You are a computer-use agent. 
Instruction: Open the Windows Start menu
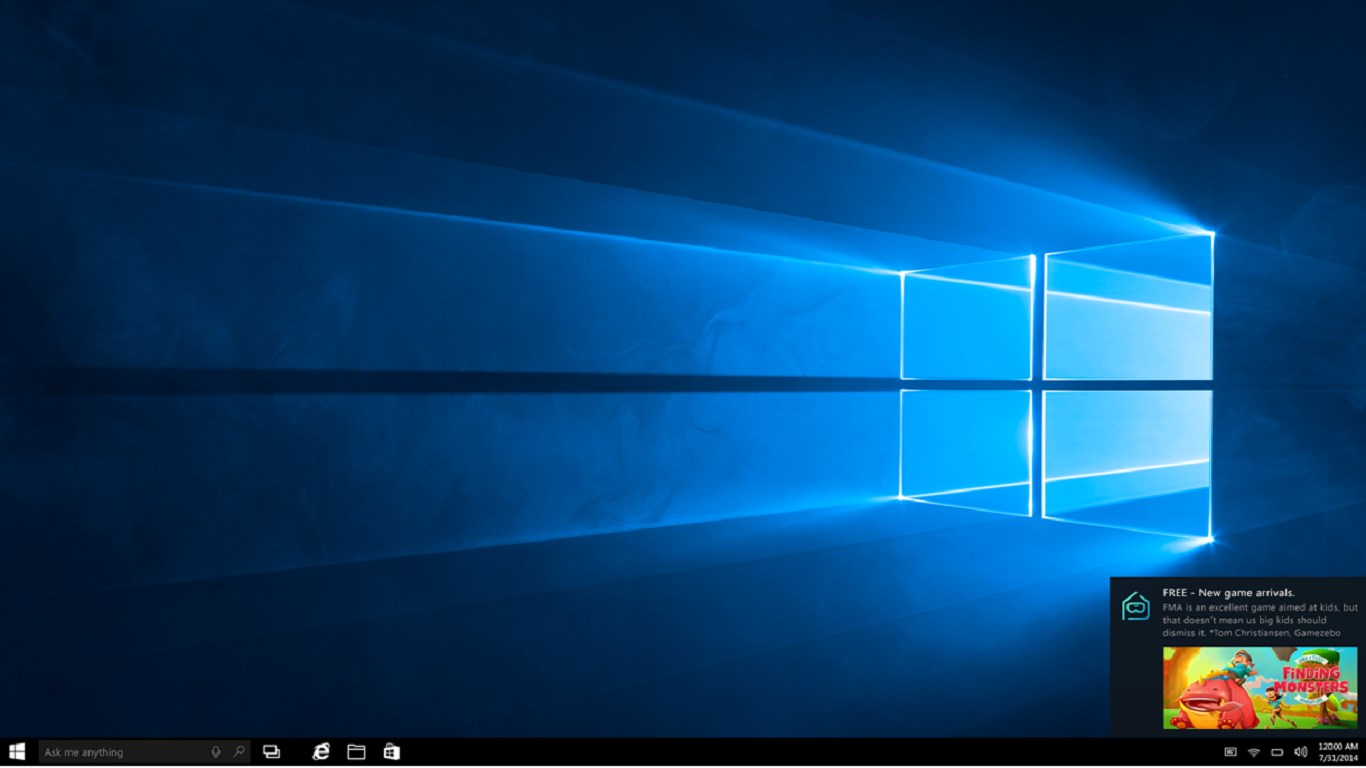(x=16, y=752)
